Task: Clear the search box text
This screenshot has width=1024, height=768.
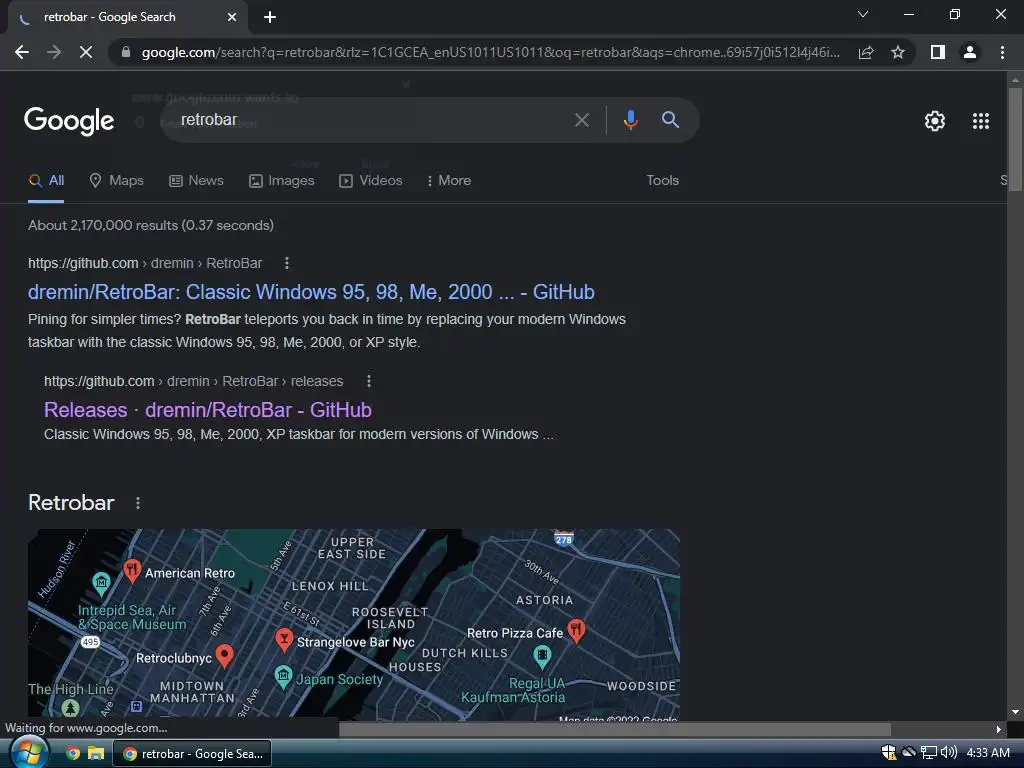Action: 581,120
